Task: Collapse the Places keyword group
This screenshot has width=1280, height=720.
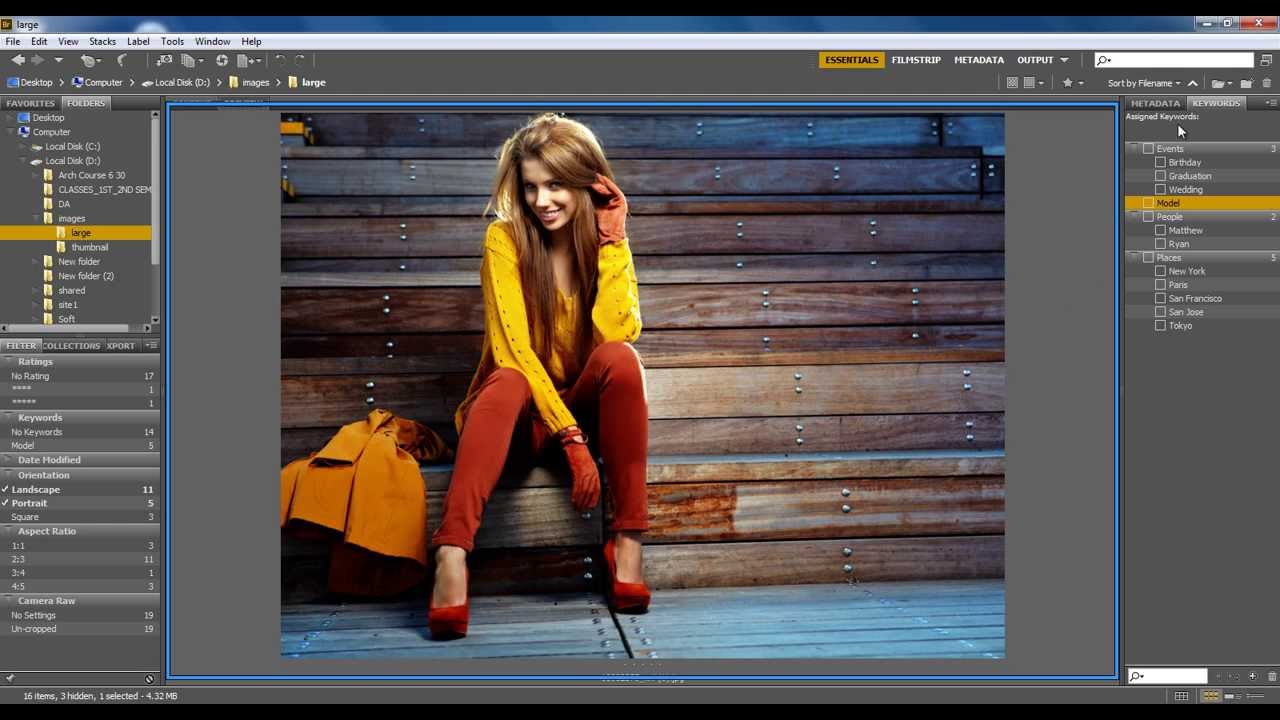Action: tap(1134, 258)
